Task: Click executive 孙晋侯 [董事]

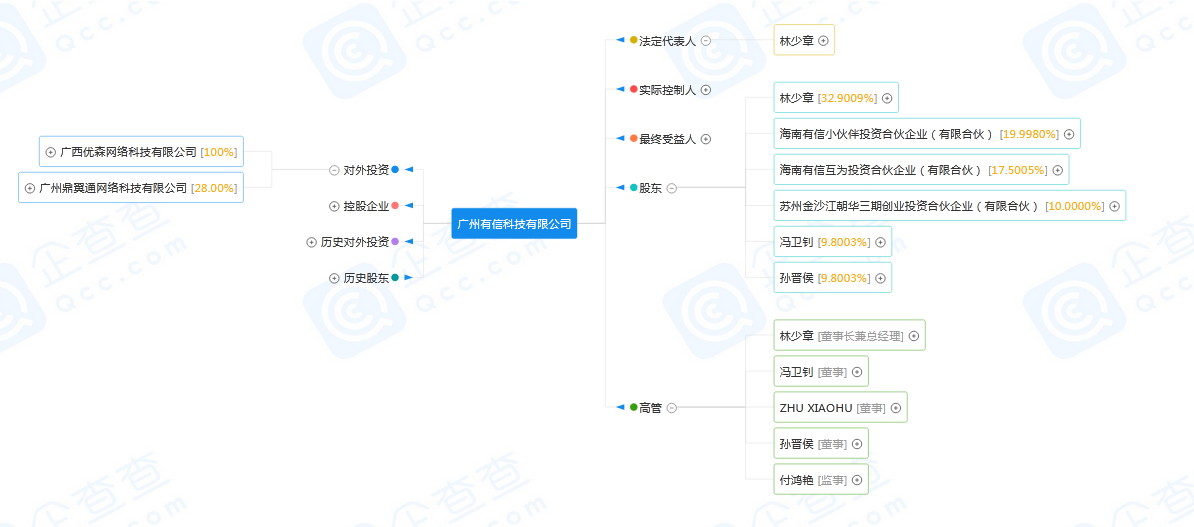Action: 821,443
